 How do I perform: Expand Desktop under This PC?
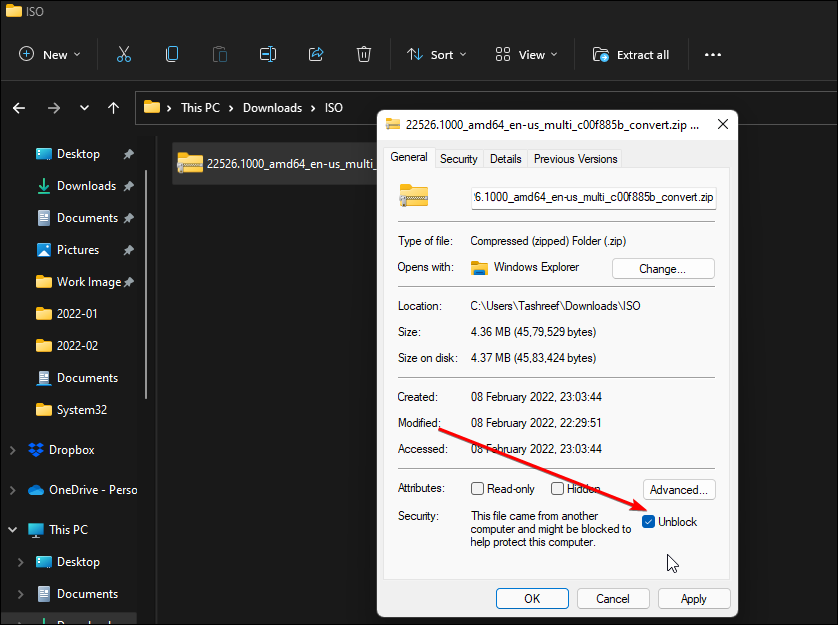(x=20, y=562)
